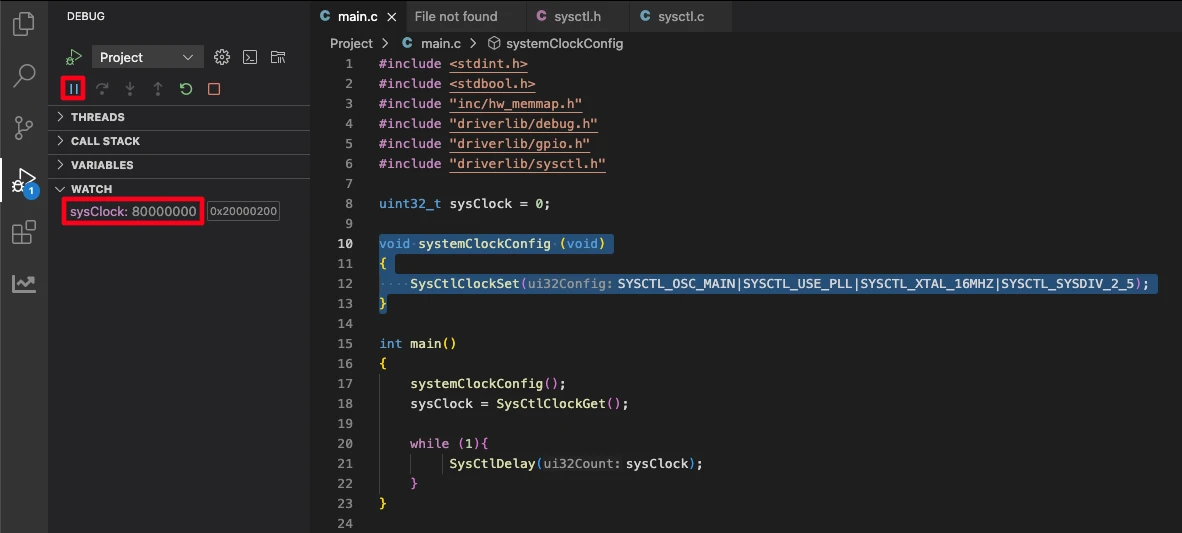The width and height of the screenshot is (1182, 533).
Task: Stop the debug session
Action: [x=214, y=89]
